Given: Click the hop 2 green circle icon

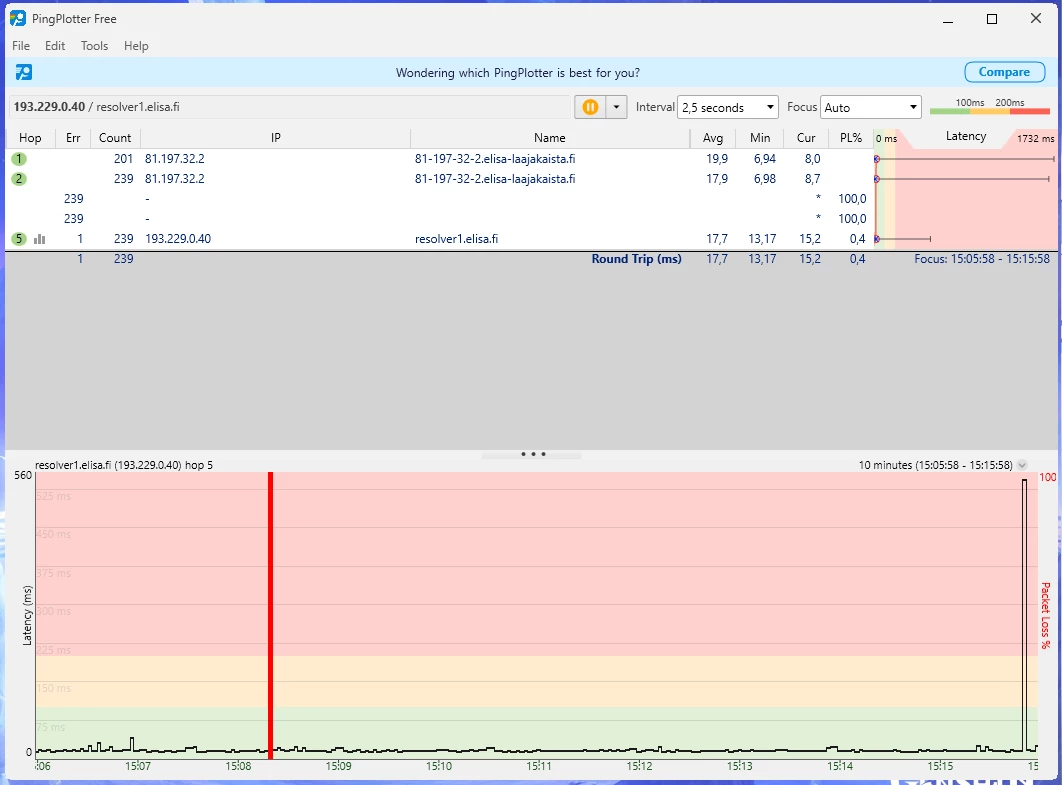Looking at the screenshot, I should point(19,179).
